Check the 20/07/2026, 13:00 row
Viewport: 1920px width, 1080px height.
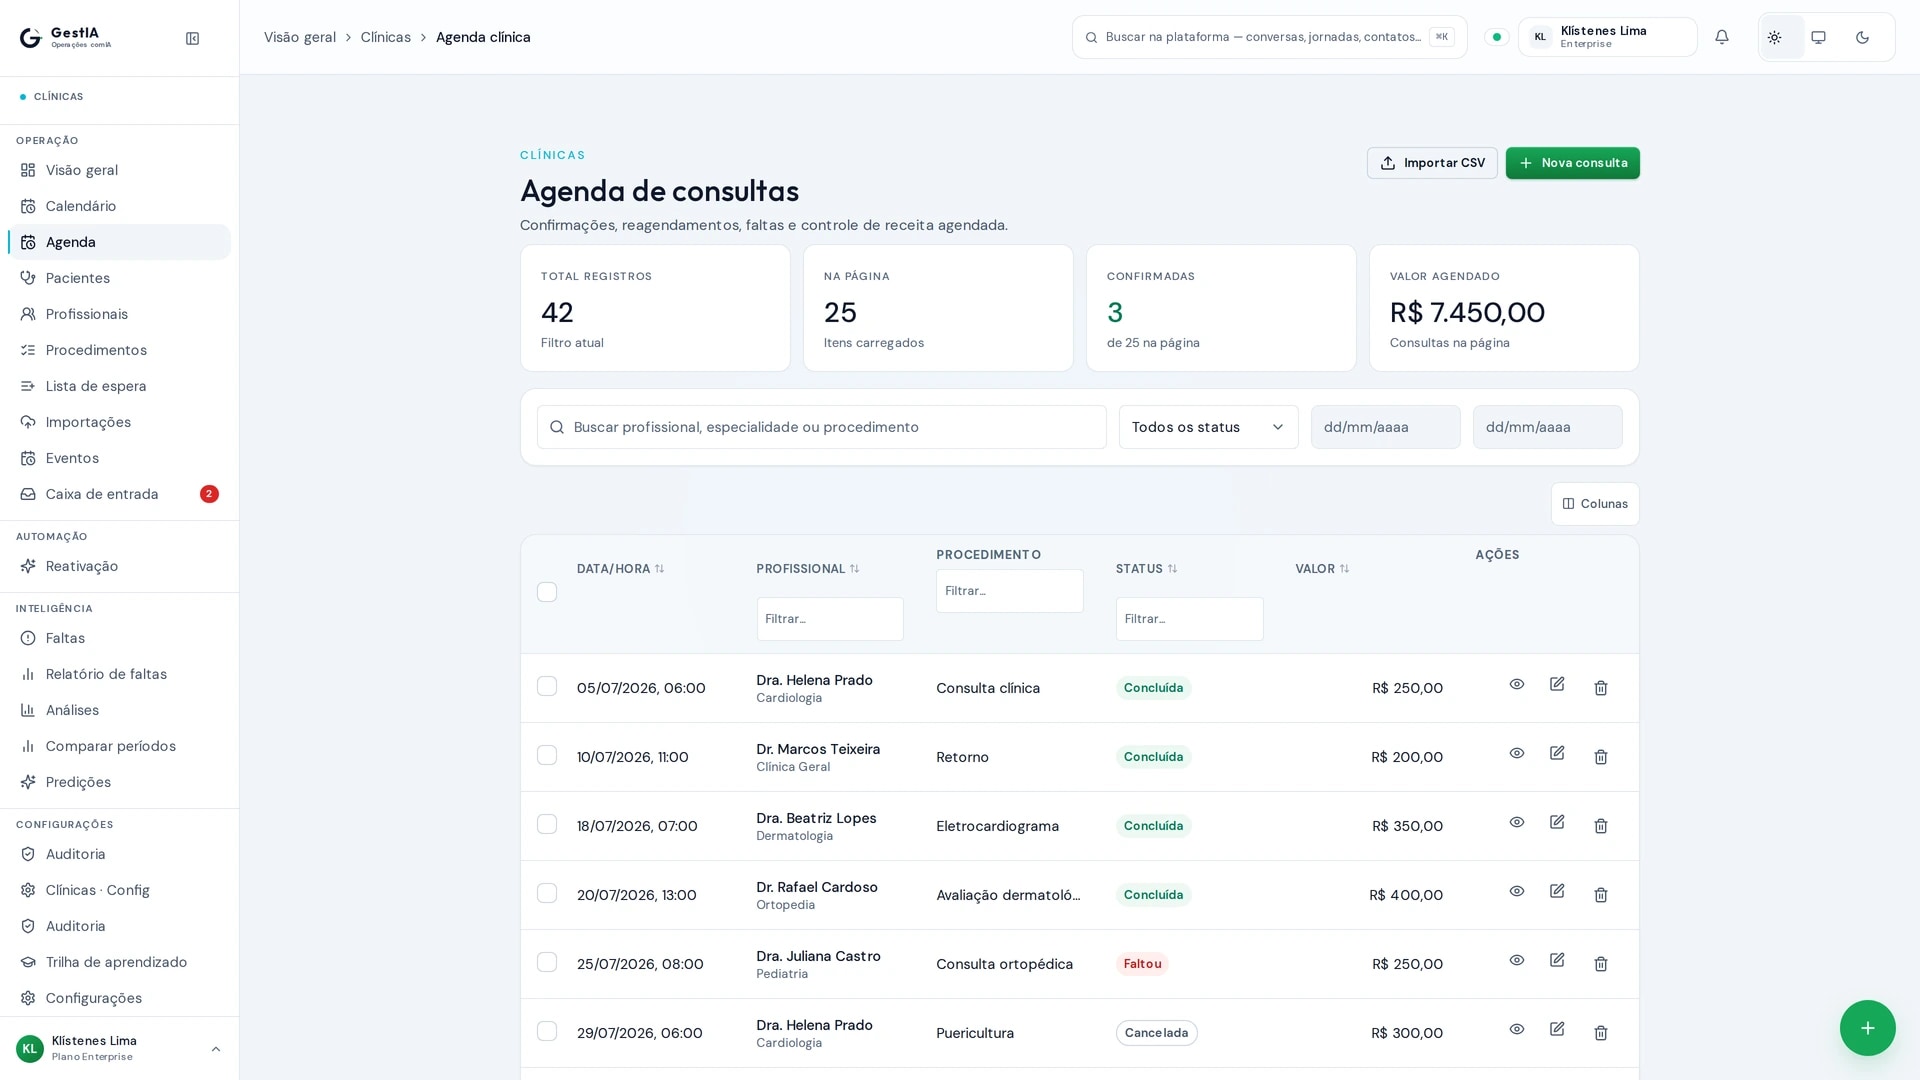coord(547,893)
